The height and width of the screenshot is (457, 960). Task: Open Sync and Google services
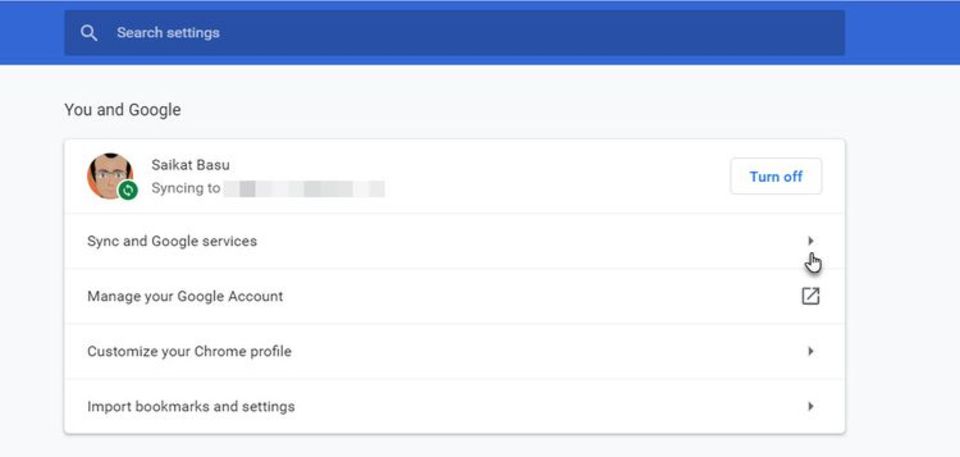pyautogui.click(x=454, y=241)
